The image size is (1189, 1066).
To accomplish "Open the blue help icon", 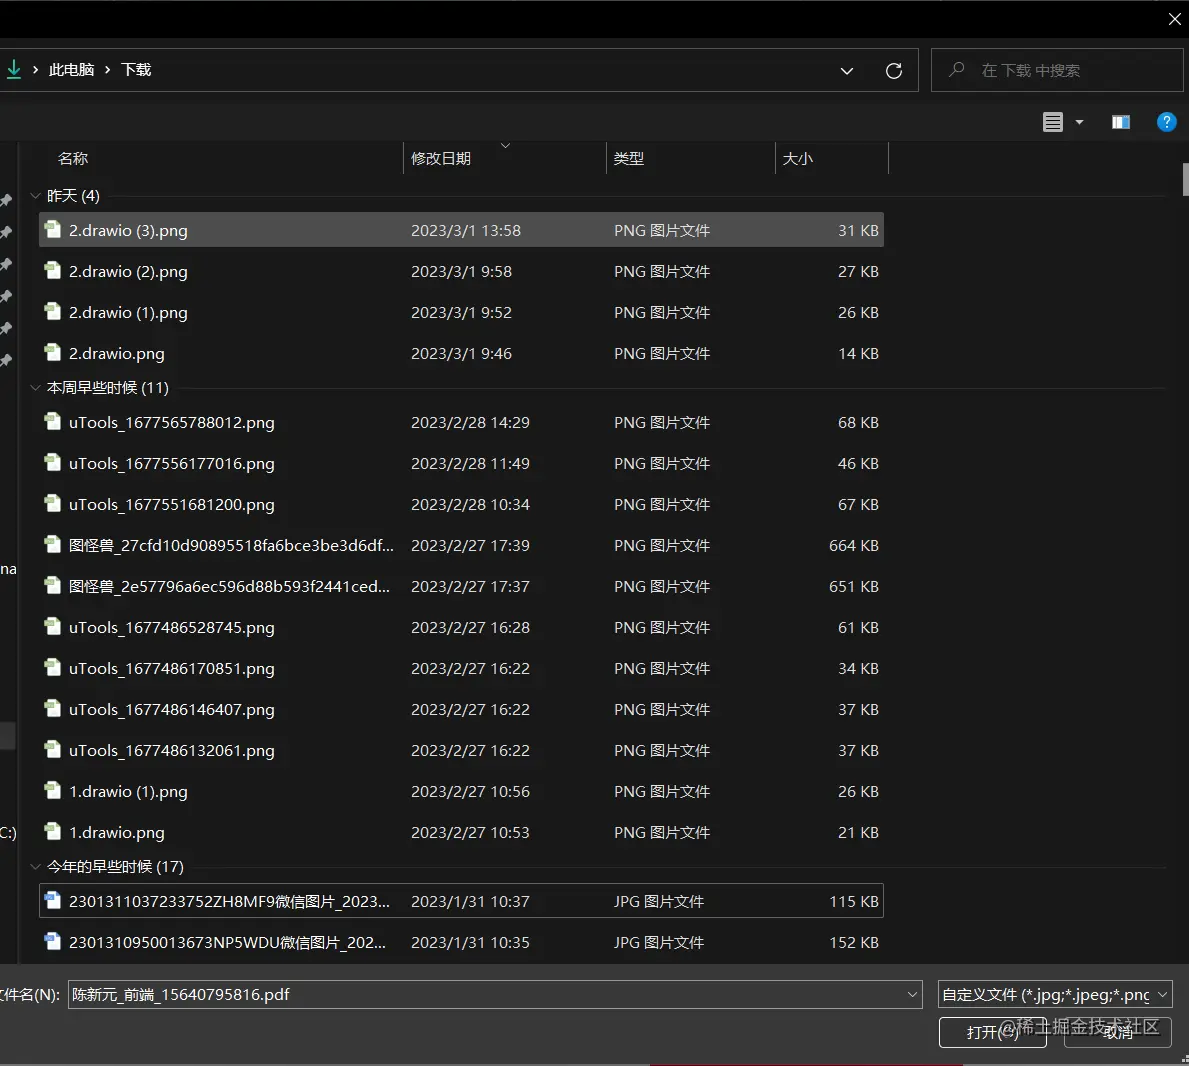I will point(1166,121).
